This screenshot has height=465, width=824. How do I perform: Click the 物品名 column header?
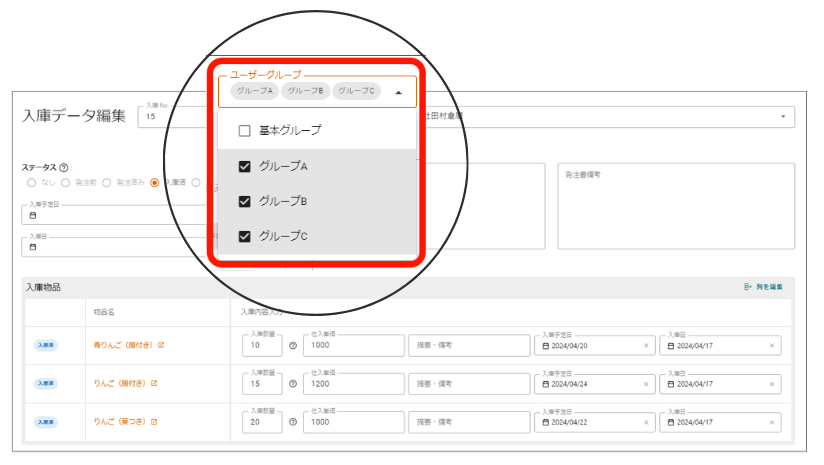tap(104, 312)
